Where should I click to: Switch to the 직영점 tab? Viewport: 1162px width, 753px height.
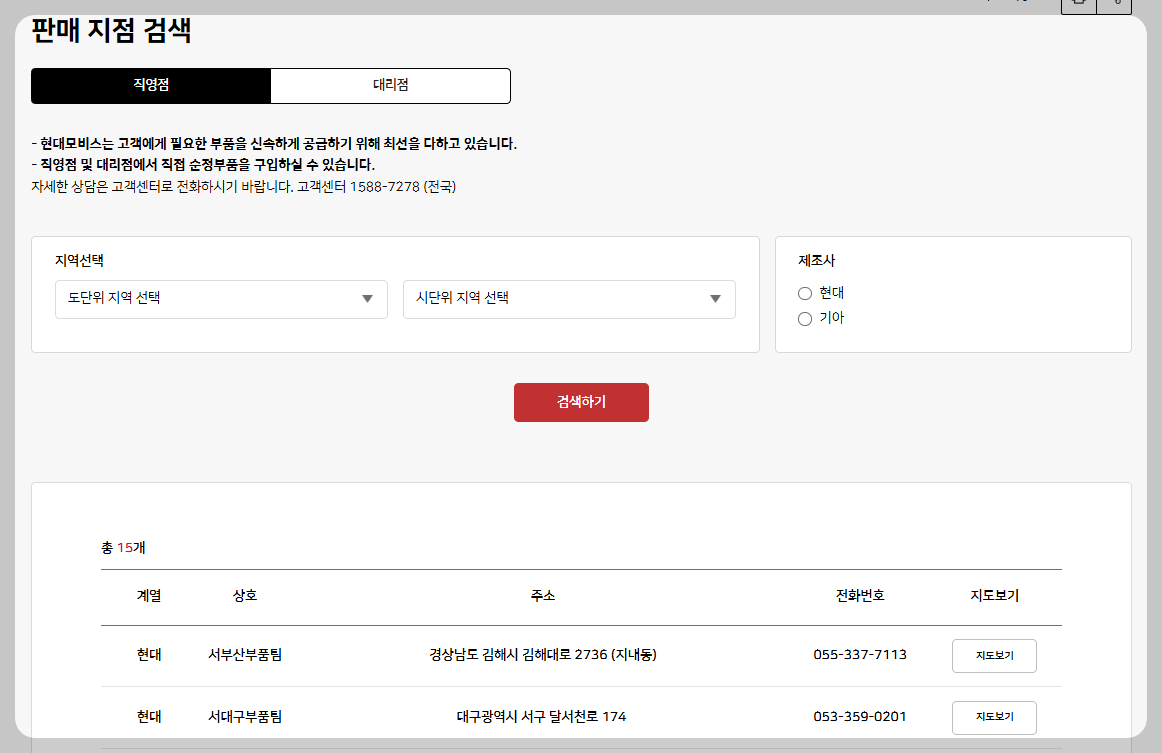(x=151, y=85)
